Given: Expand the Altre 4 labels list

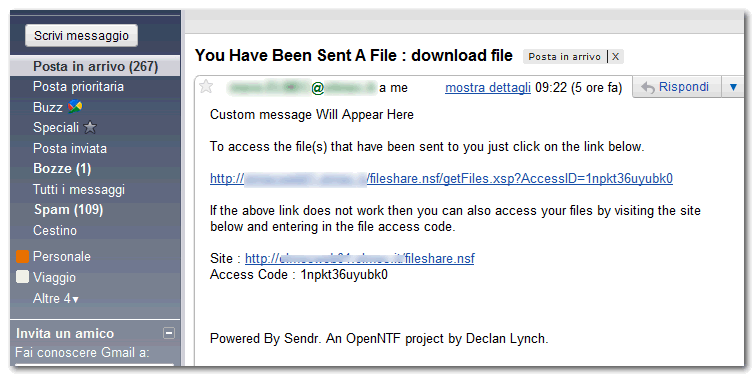Looking at the screenshot, I should pyautogui.click(x=56, y=299).
